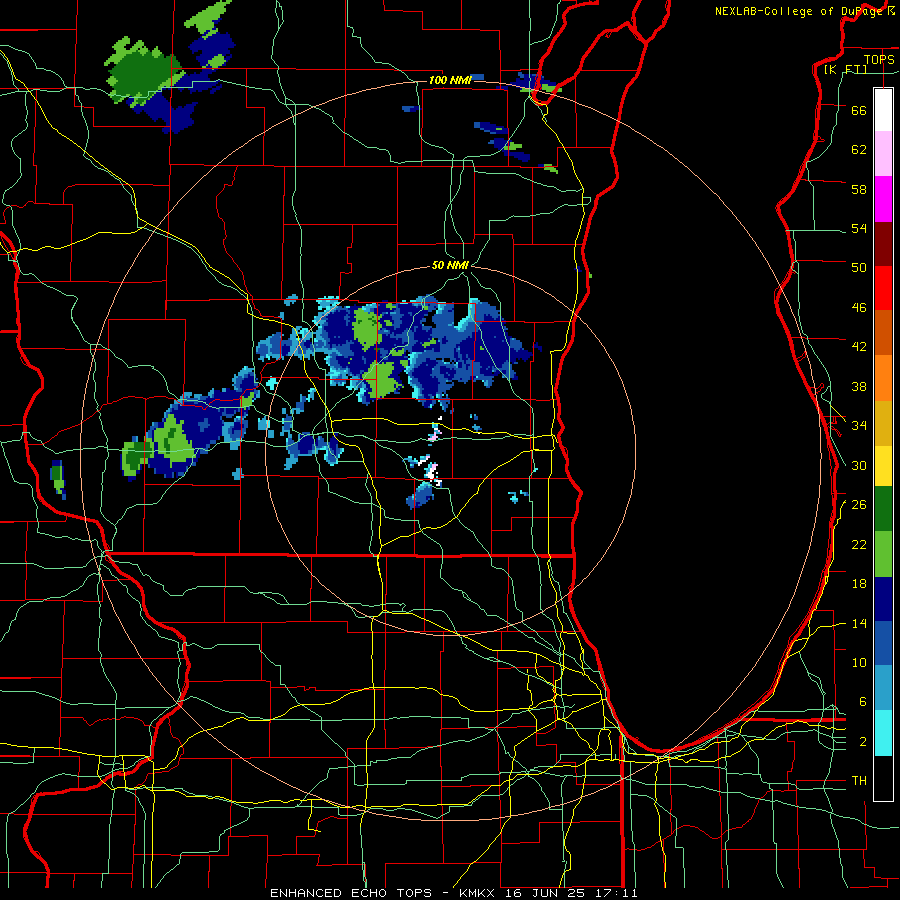Viewport: 900px width, 900px height.
Task: Click the 'TOPS' legend title
Action: [879, 59]
